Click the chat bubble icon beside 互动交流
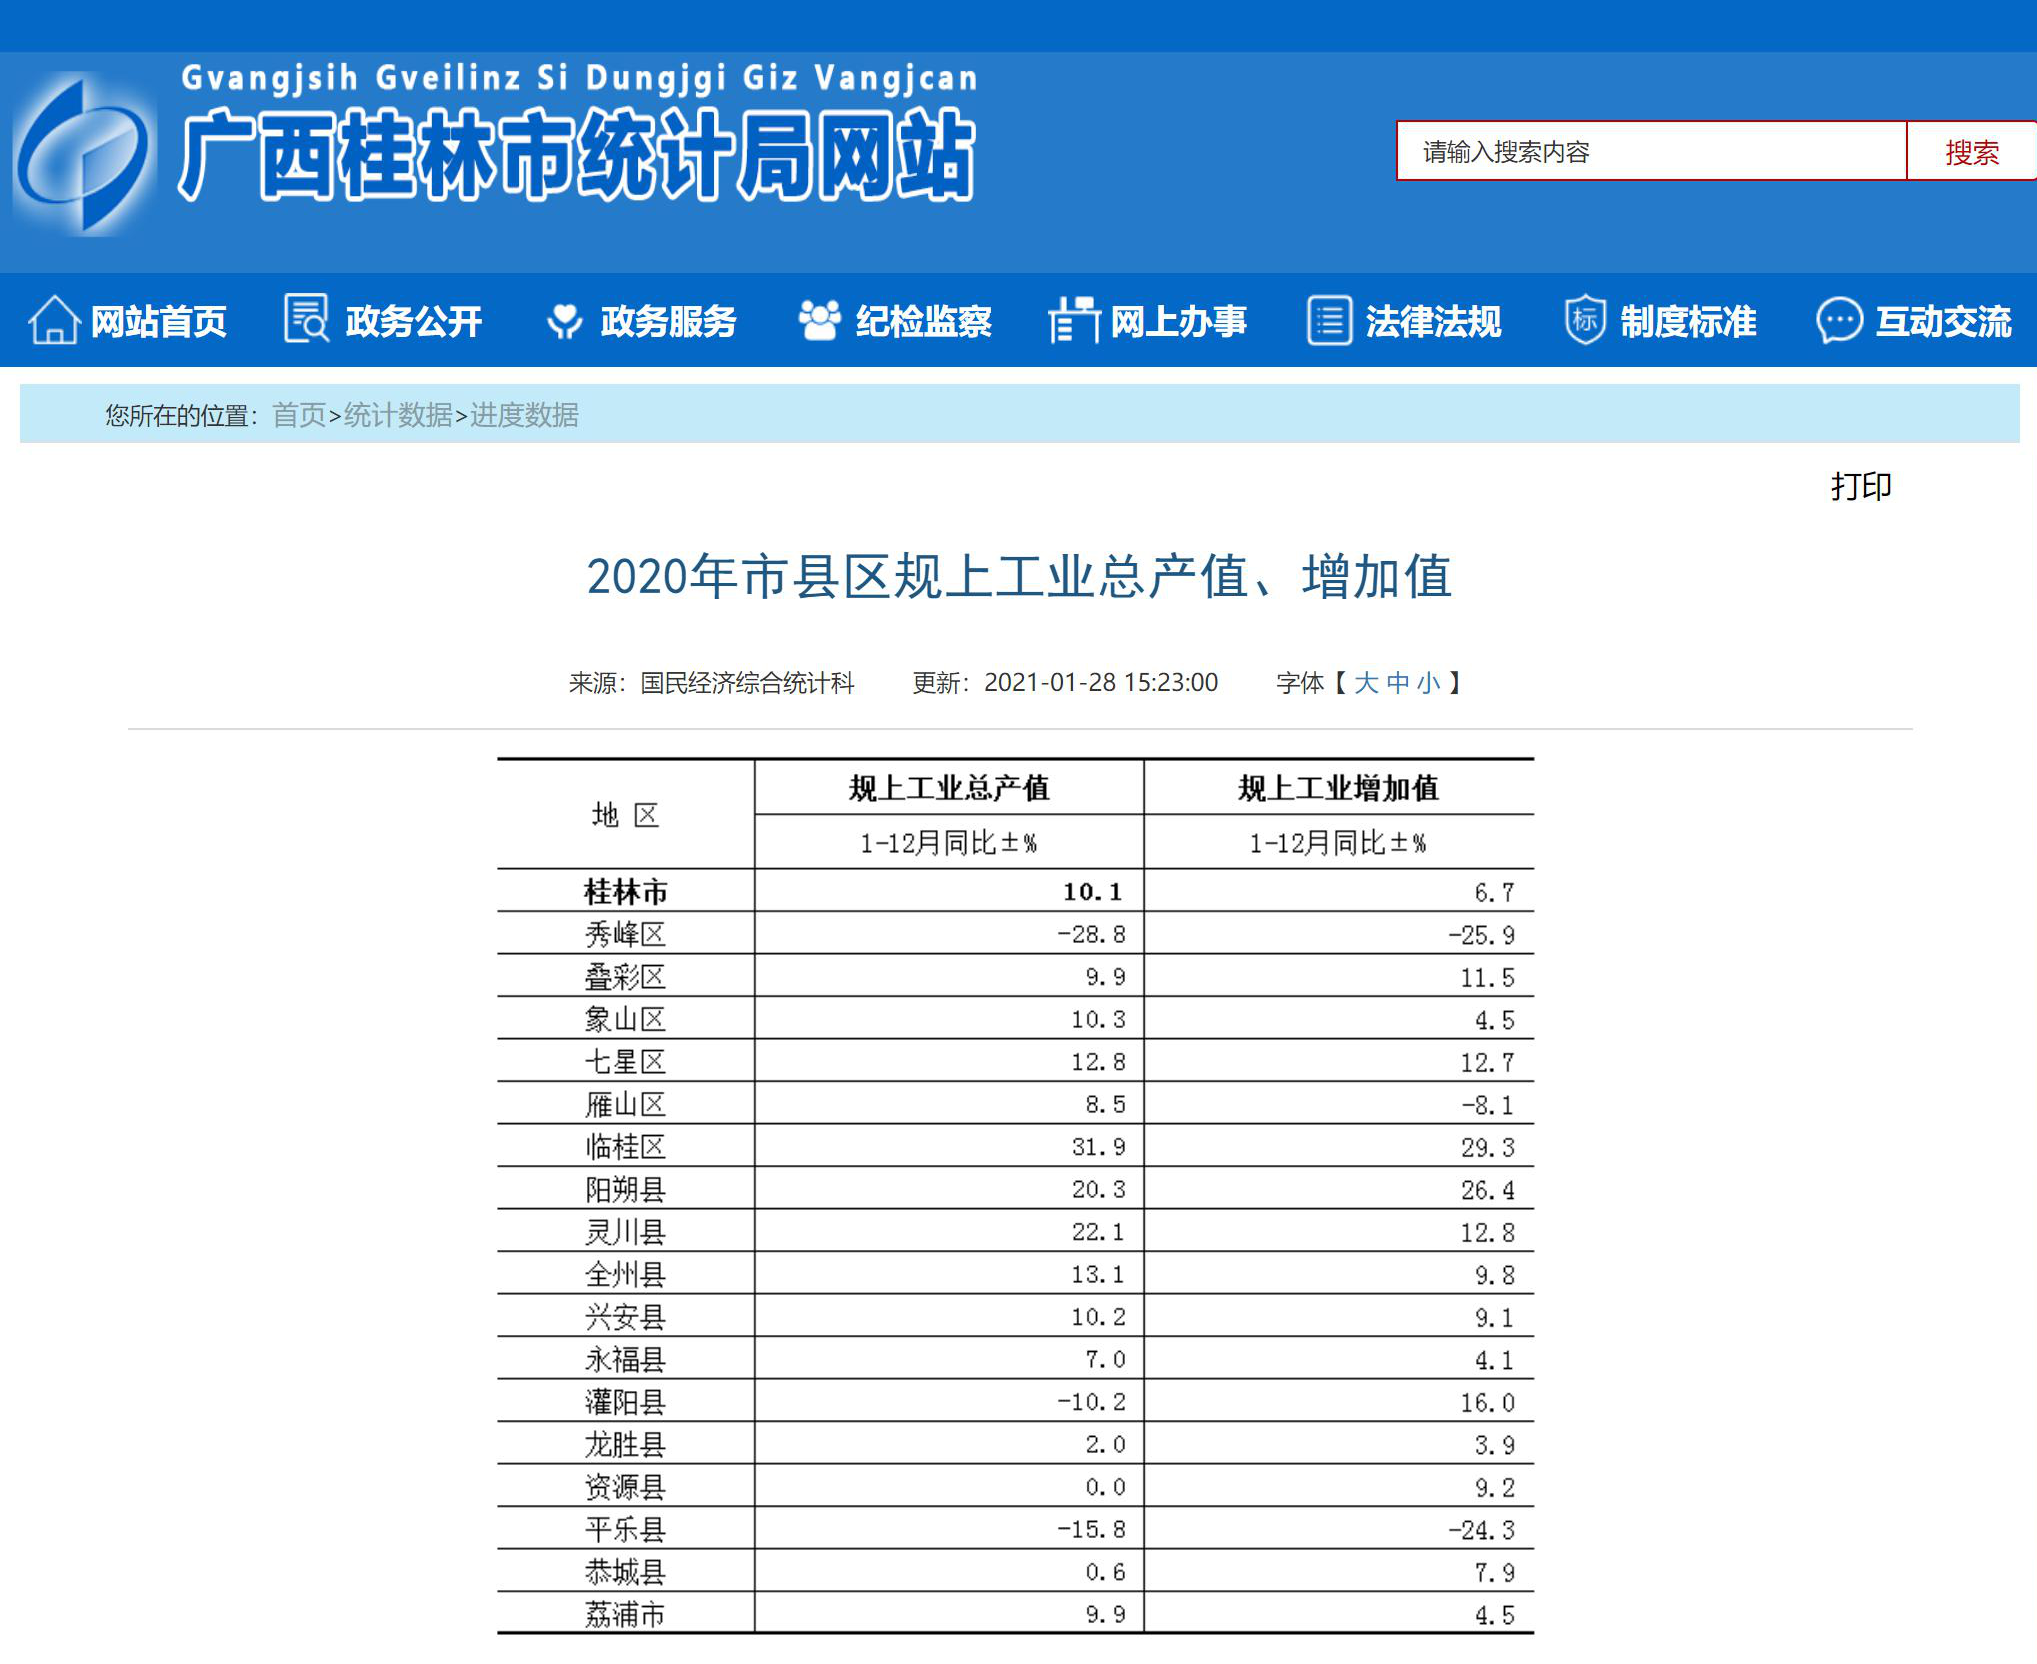 1838,321
